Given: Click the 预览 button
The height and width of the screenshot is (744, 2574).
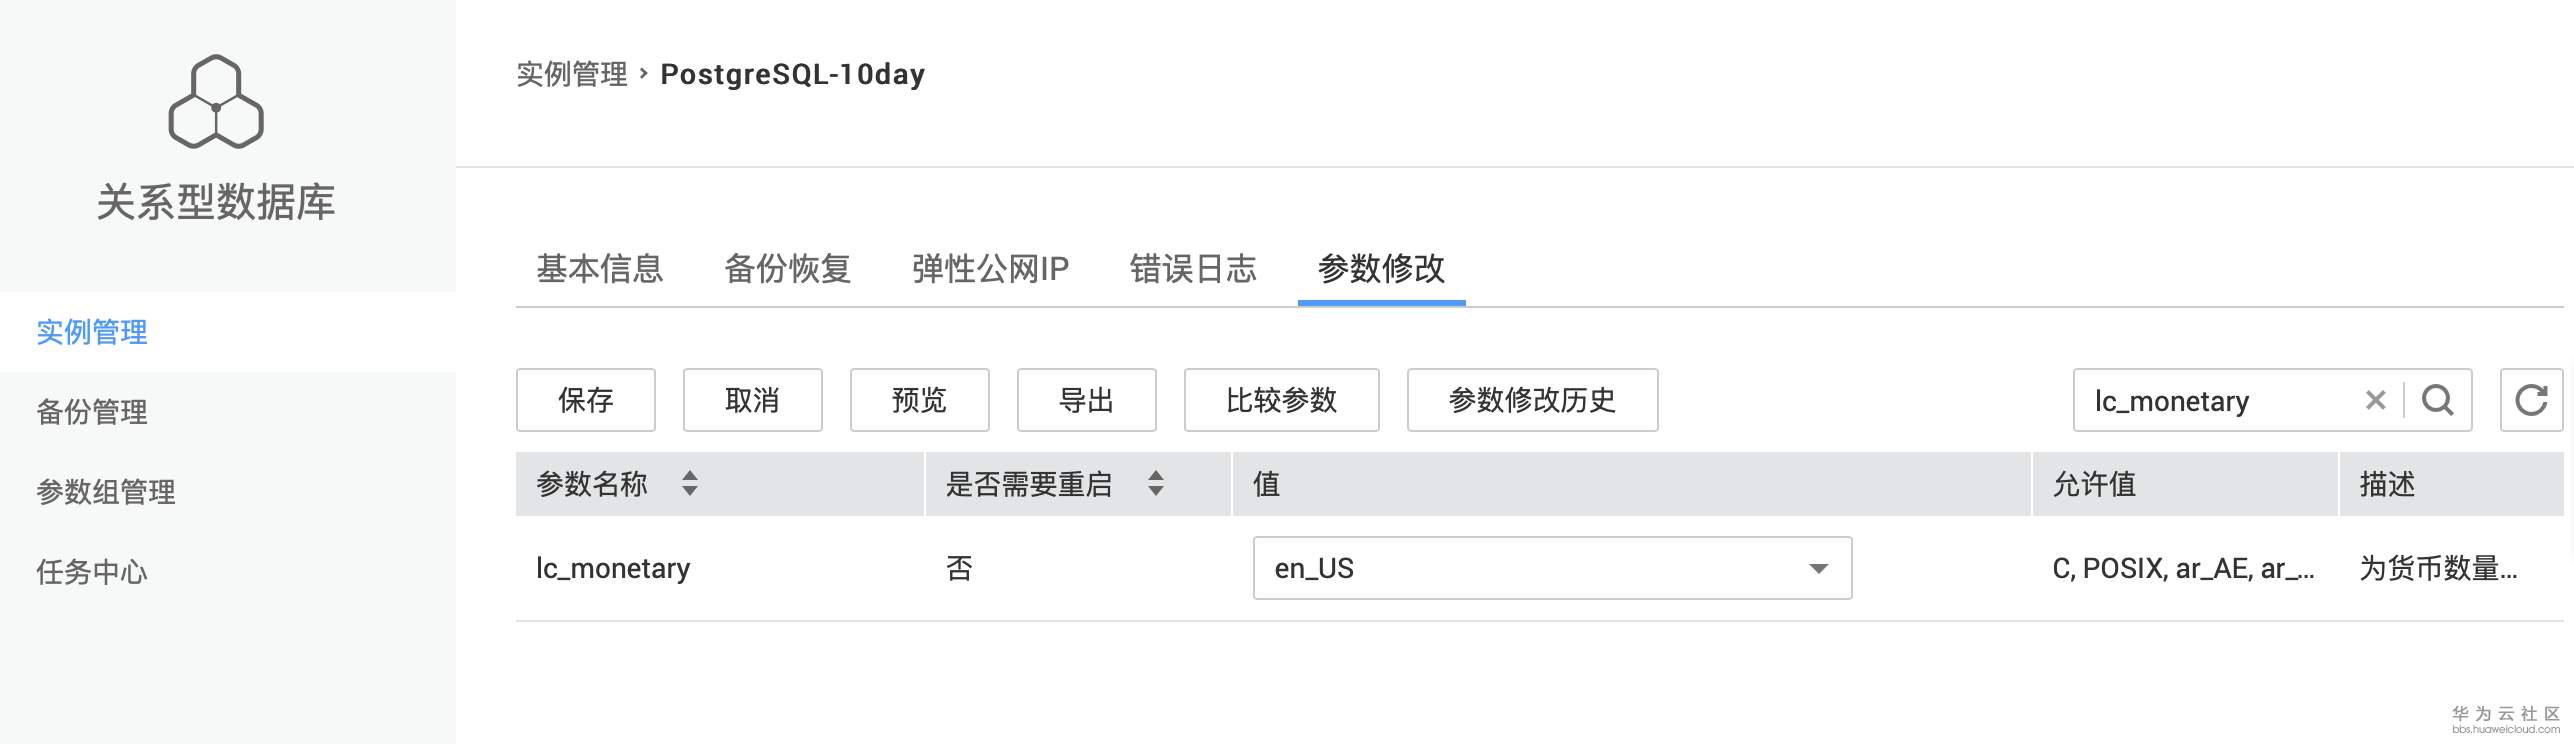Looking at the screenshot, I should 920,400.
